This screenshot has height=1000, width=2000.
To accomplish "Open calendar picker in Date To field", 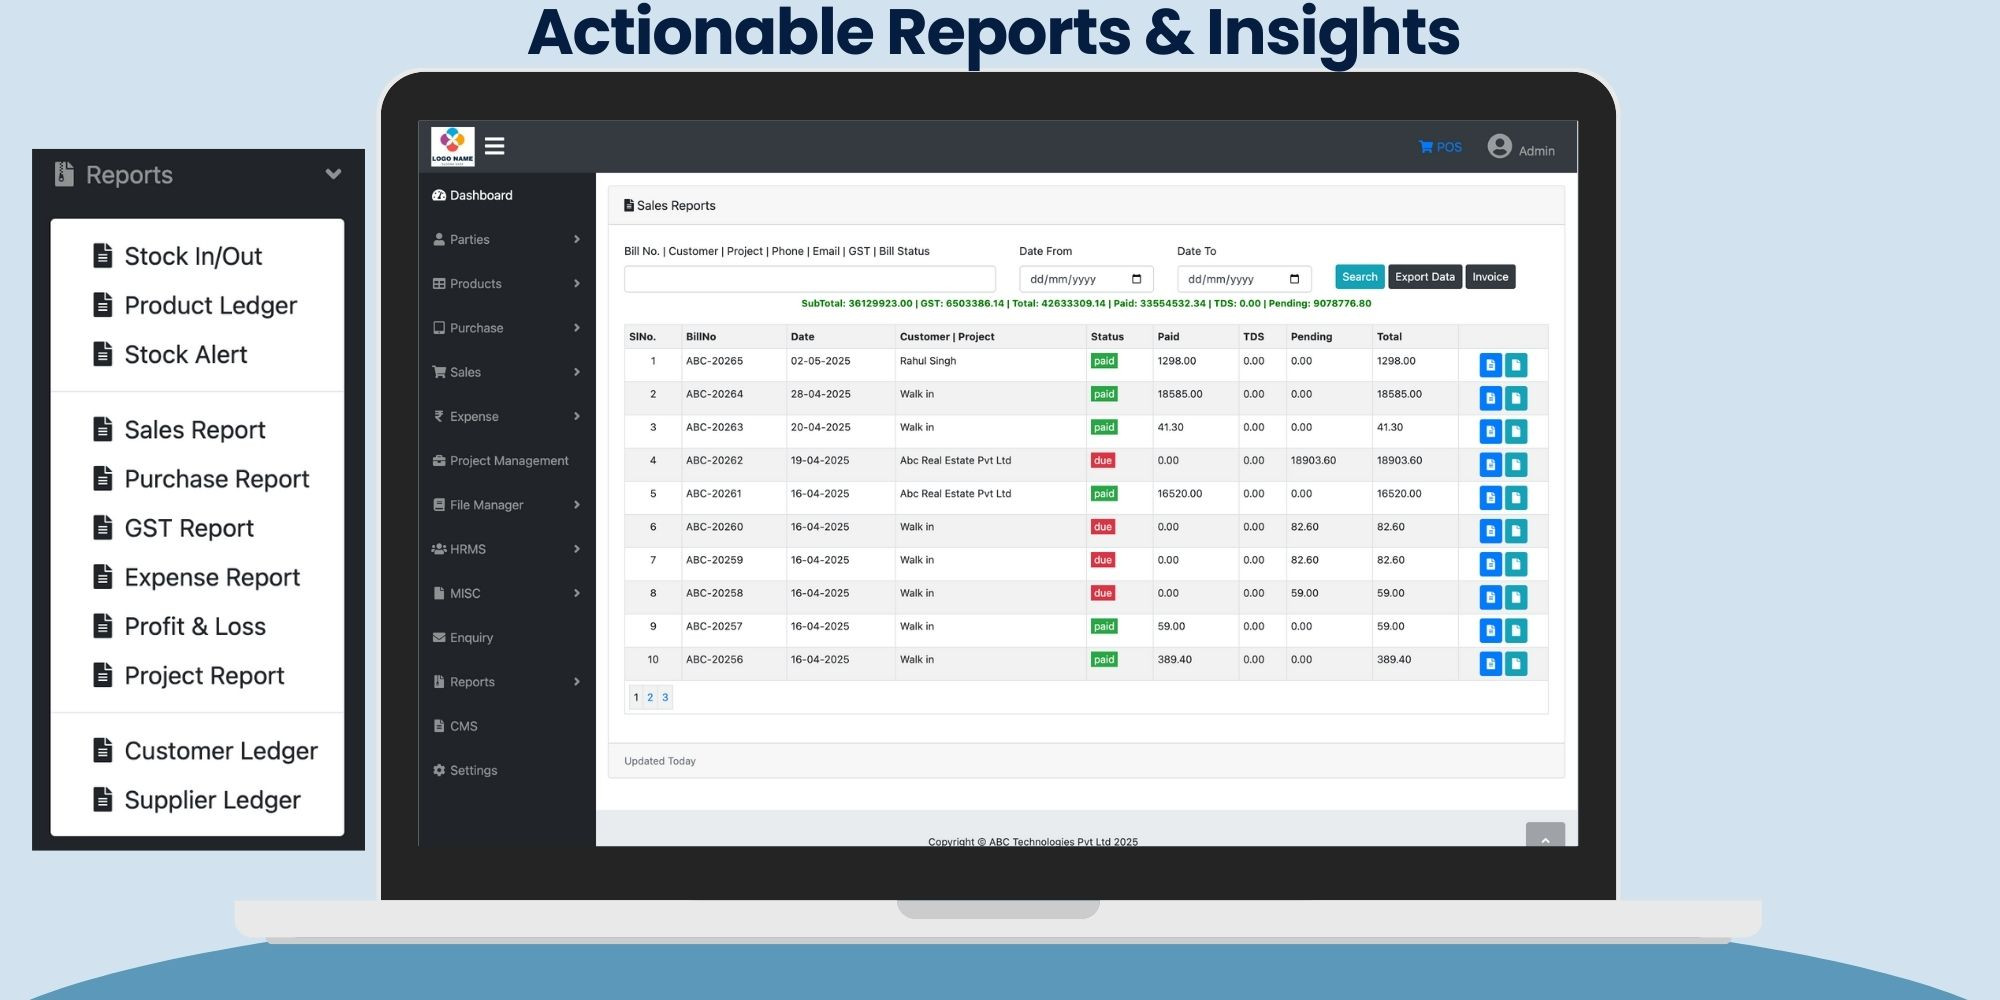I will 1294,279.
